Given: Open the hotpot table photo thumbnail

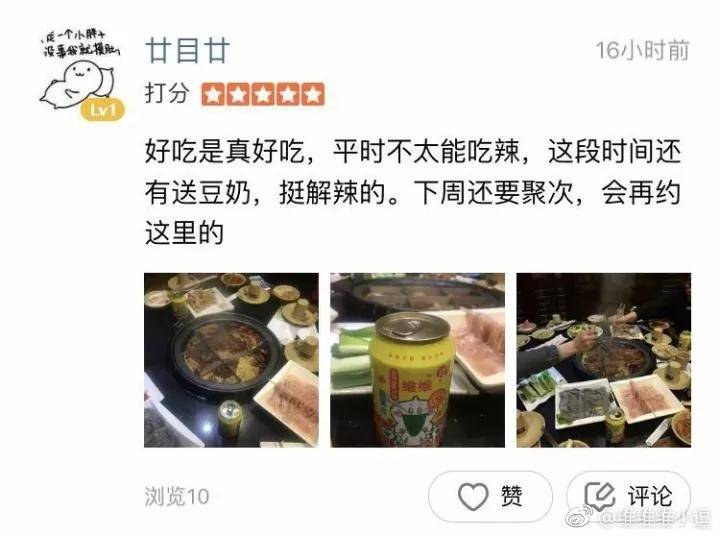Looking at the screenshot, I should pos(231,360).
